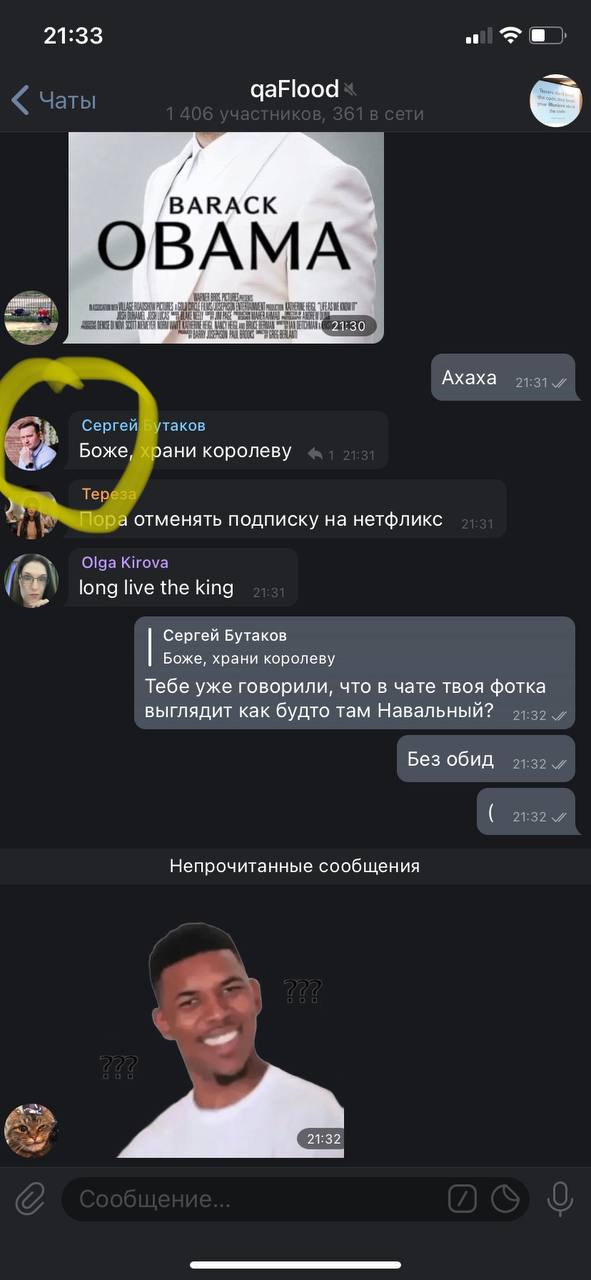This screenshot has width=591, height=1280.
Task: Open bot commands slash icon
Action: (462, 1198)
